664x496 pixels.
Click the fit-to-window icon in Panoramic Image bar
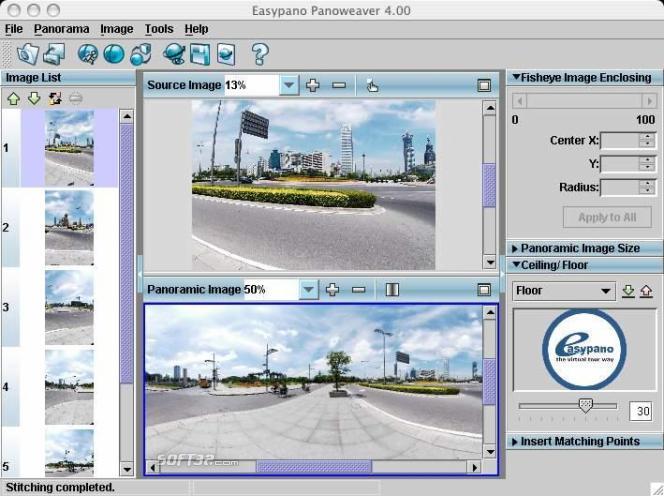[392, 290]
